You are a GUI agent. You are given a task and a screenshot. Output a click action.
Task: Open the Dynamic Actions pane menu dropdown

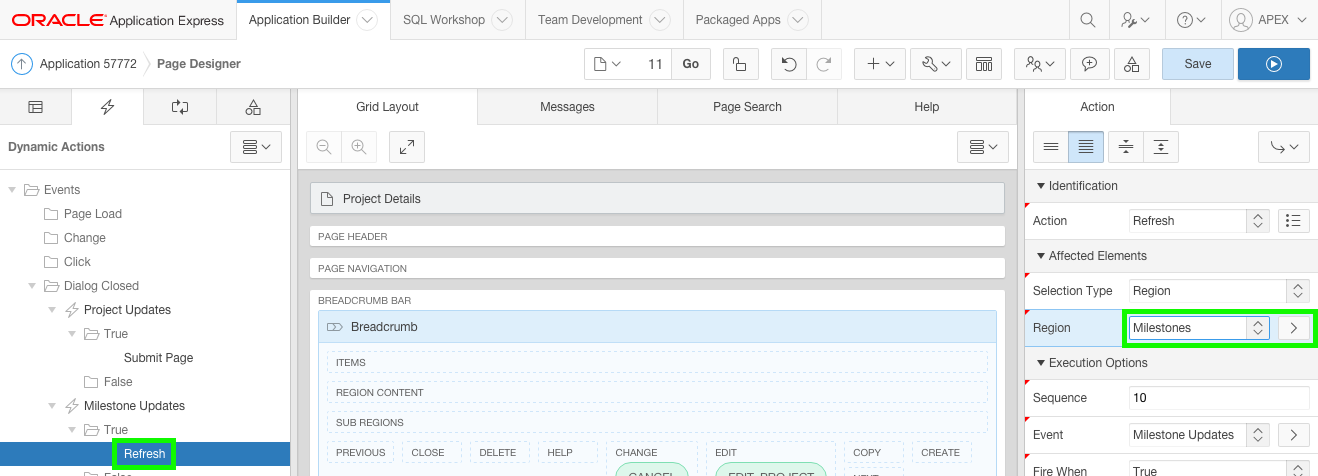pos(256,147)
